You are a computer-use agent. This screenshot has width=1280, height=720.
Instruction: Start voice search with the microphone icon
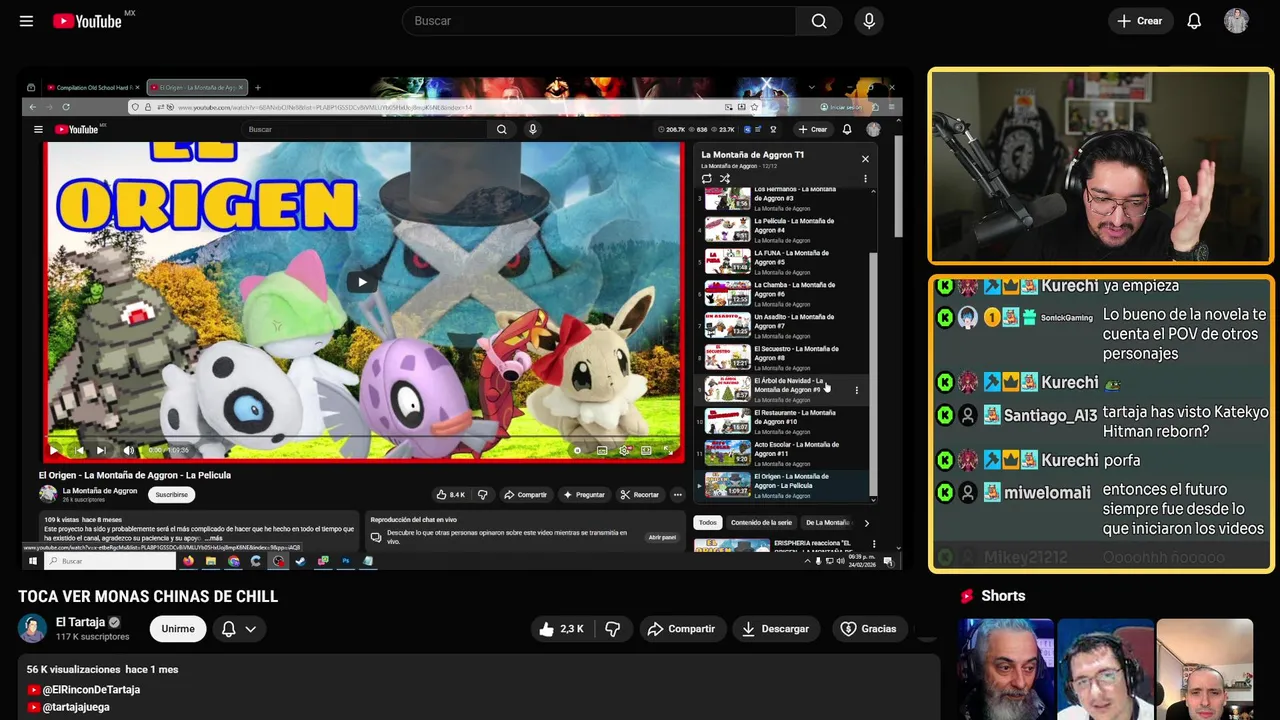pyautogui.click(x=869, y=21)
